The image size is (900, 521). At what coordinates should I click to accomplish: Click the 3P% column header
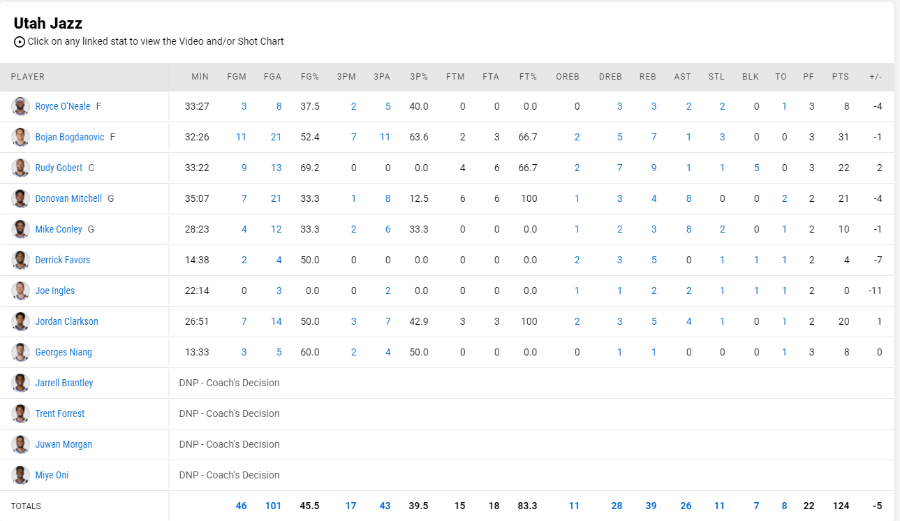[x=419, y=77]
